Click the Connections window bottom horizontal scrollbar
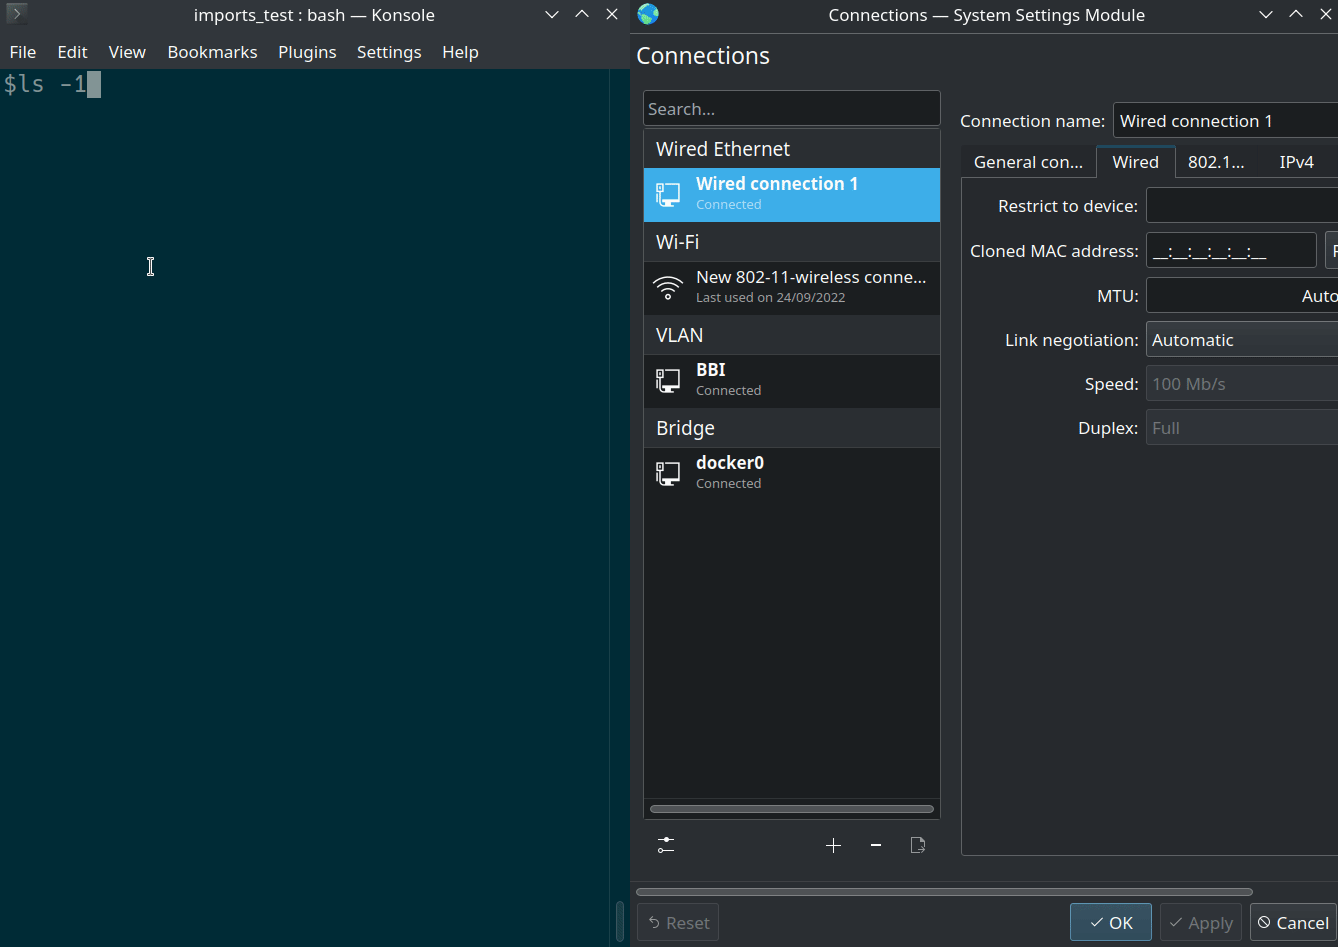The width and height of the screenshot is (1338, 947). [x=944, y=892]
